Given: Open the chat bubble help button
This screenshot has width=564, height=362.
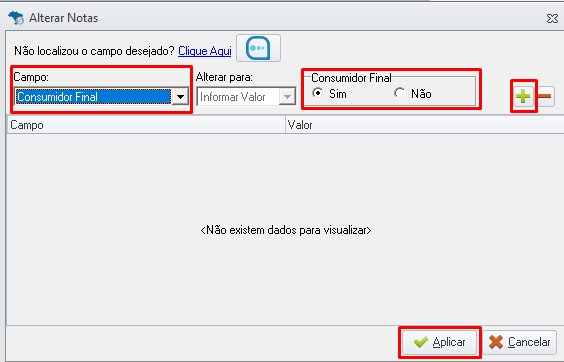Looking at the screenshot, I should click(258, 48).
